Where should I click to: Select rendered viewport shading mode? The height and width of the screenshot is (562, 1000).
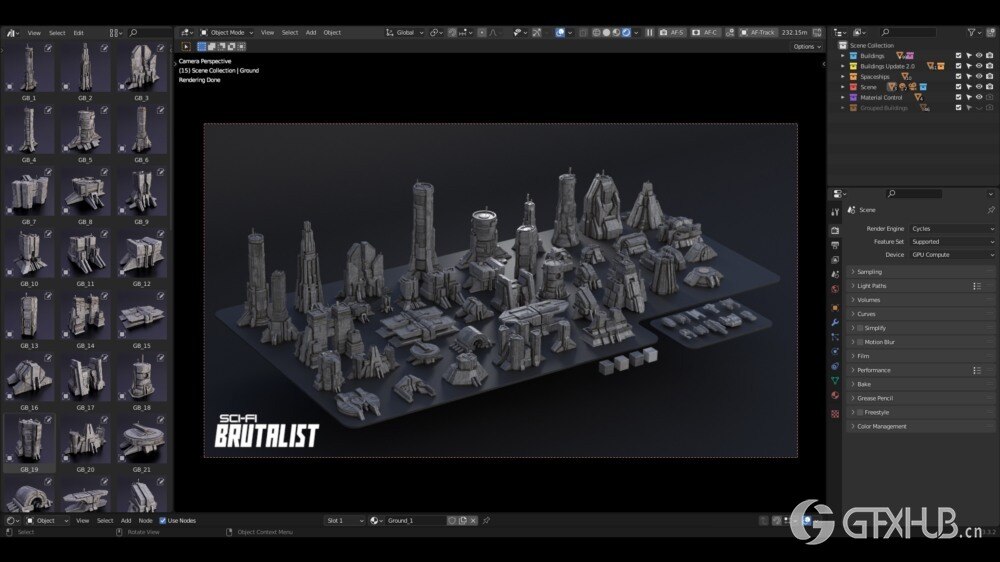(x=626, y=33)
